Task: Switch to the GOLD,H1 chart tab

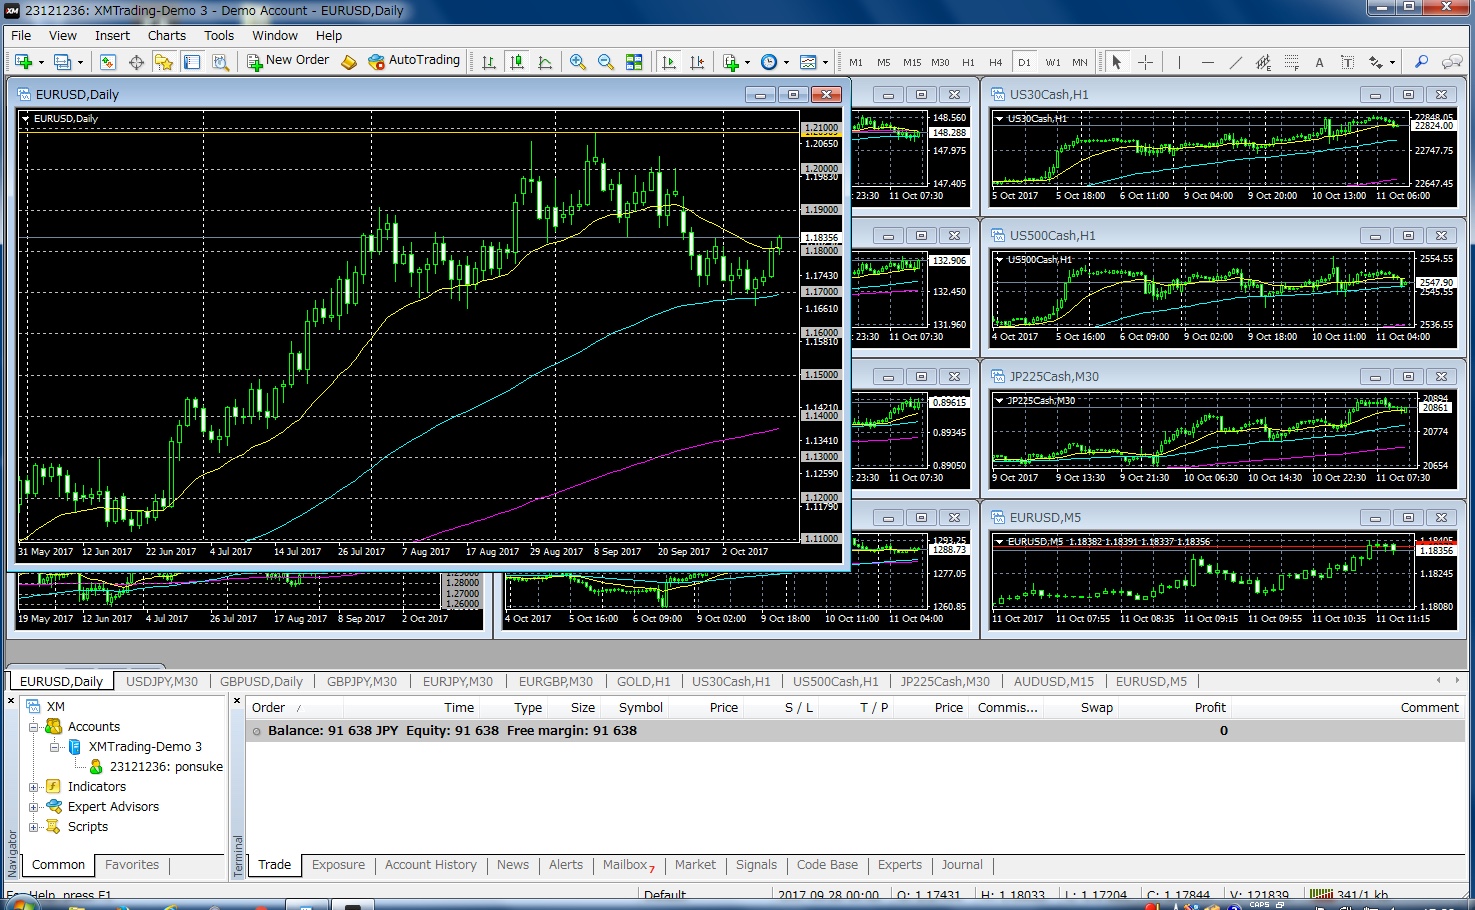Action: click(x=643, y=681)
